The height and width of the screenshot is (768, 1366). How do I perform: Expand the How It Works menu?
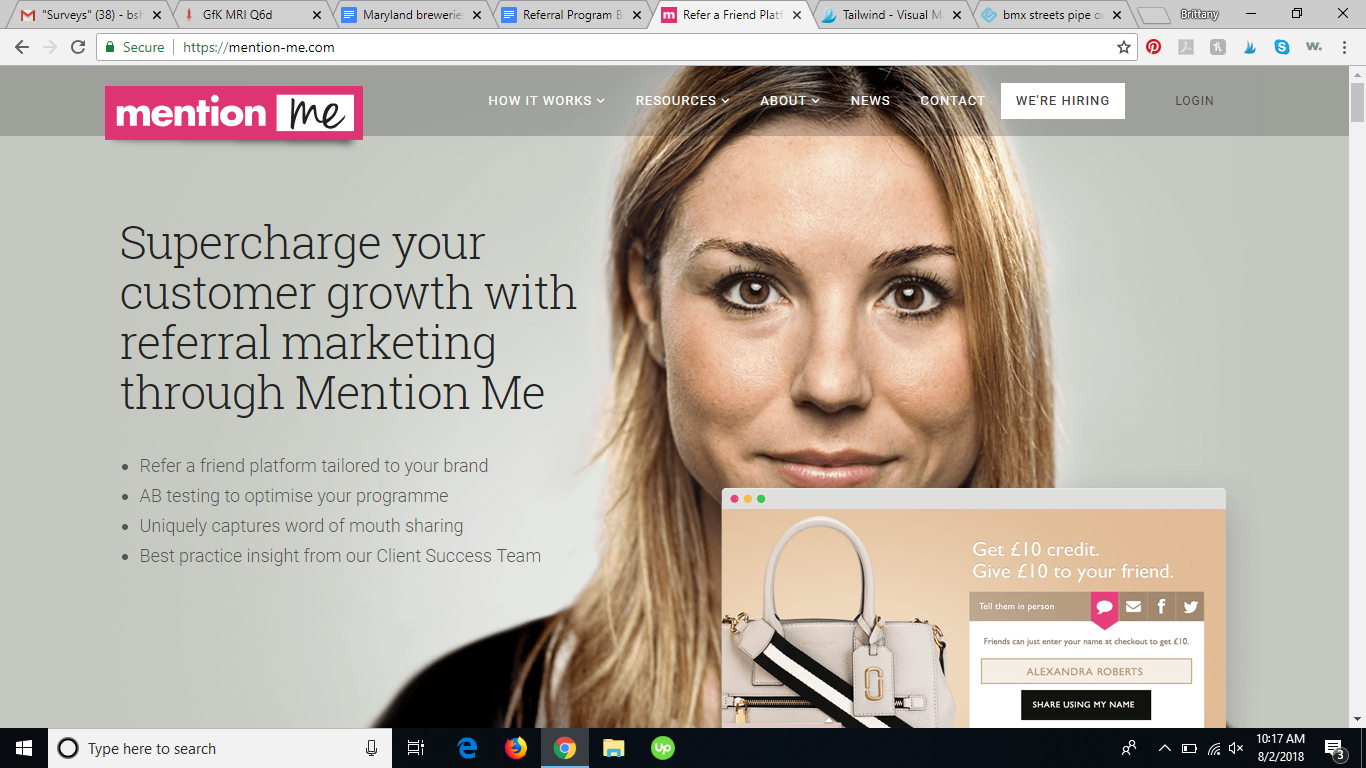coord(546,101)
